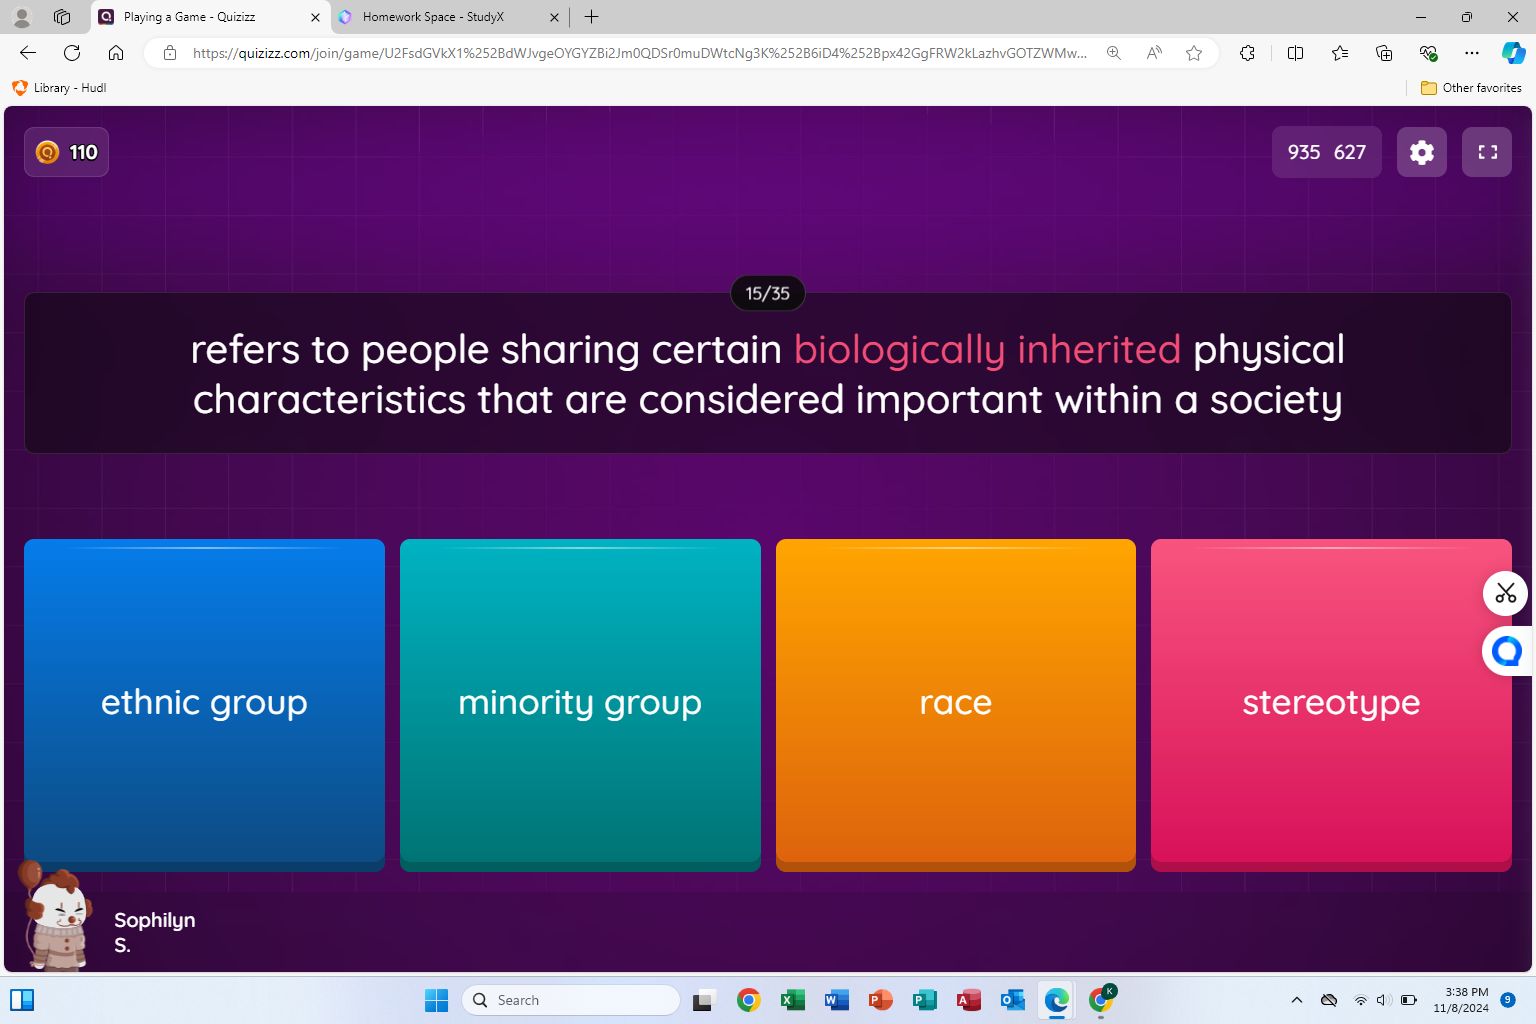Open clock and calendar 3:38 PM
The width and height of the screenshot is (1536, 1024).
point(1461,1000)
